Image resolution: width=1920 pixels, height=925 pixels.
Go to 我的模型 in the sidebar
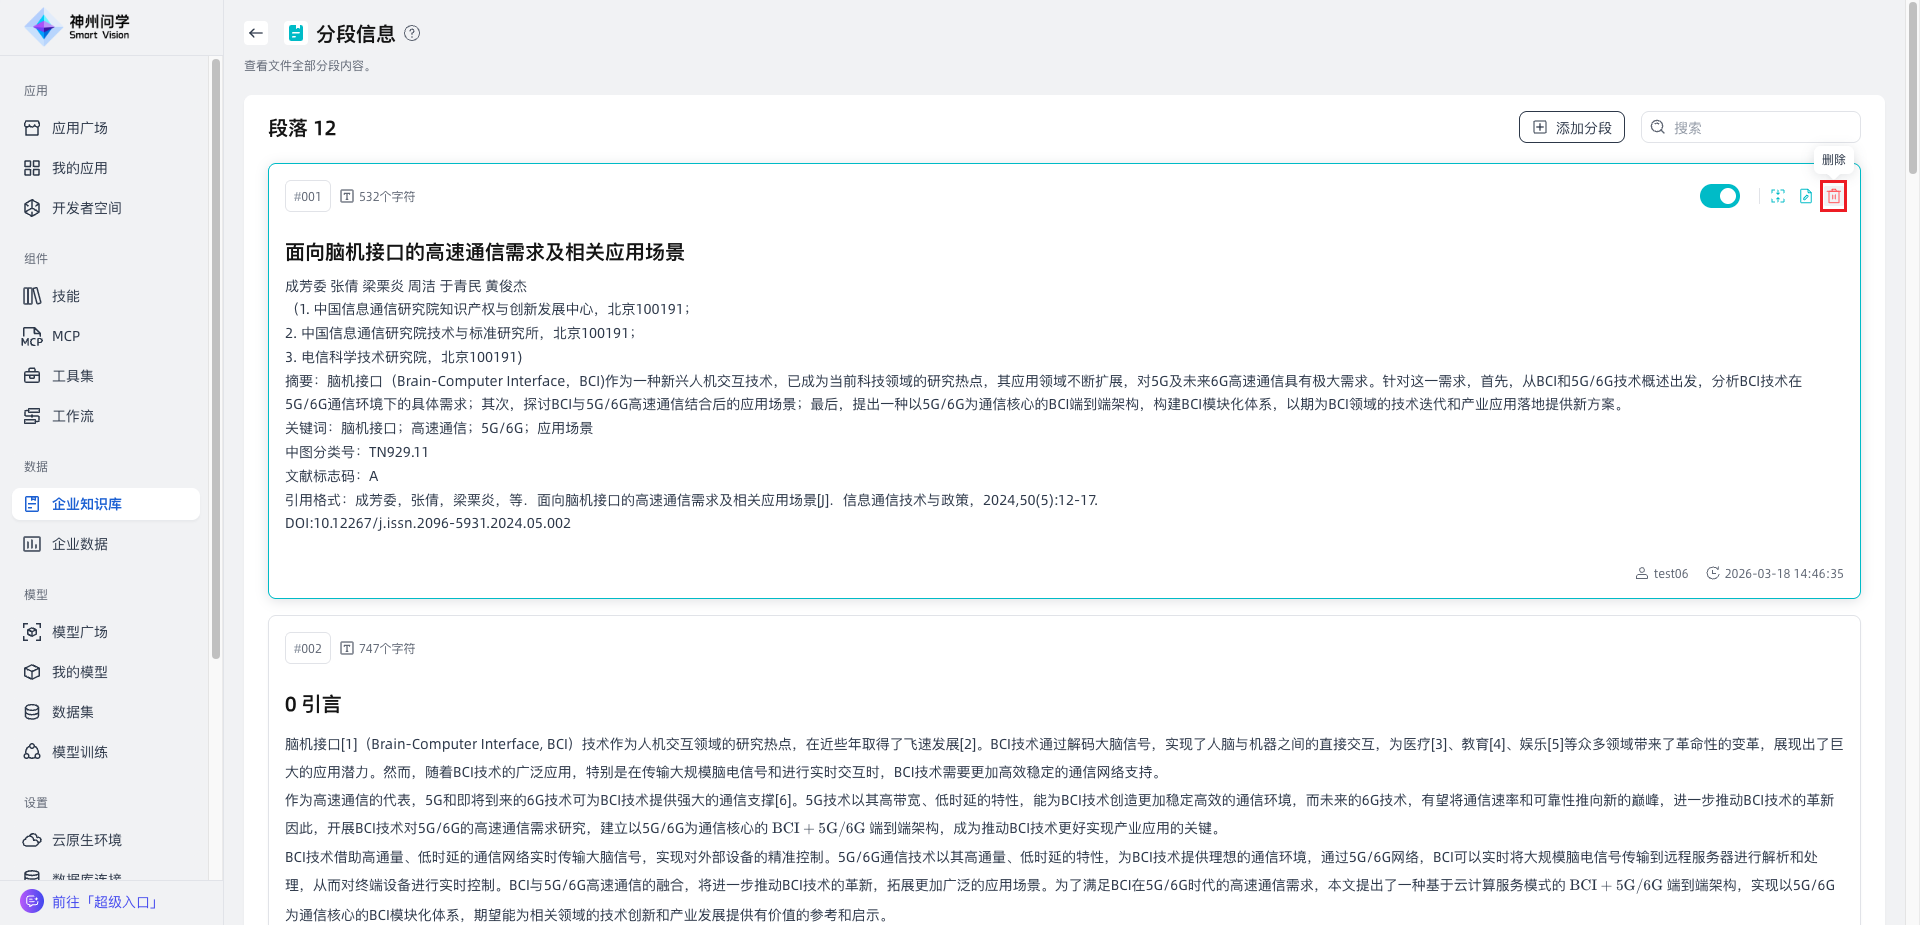coord(106,672)
